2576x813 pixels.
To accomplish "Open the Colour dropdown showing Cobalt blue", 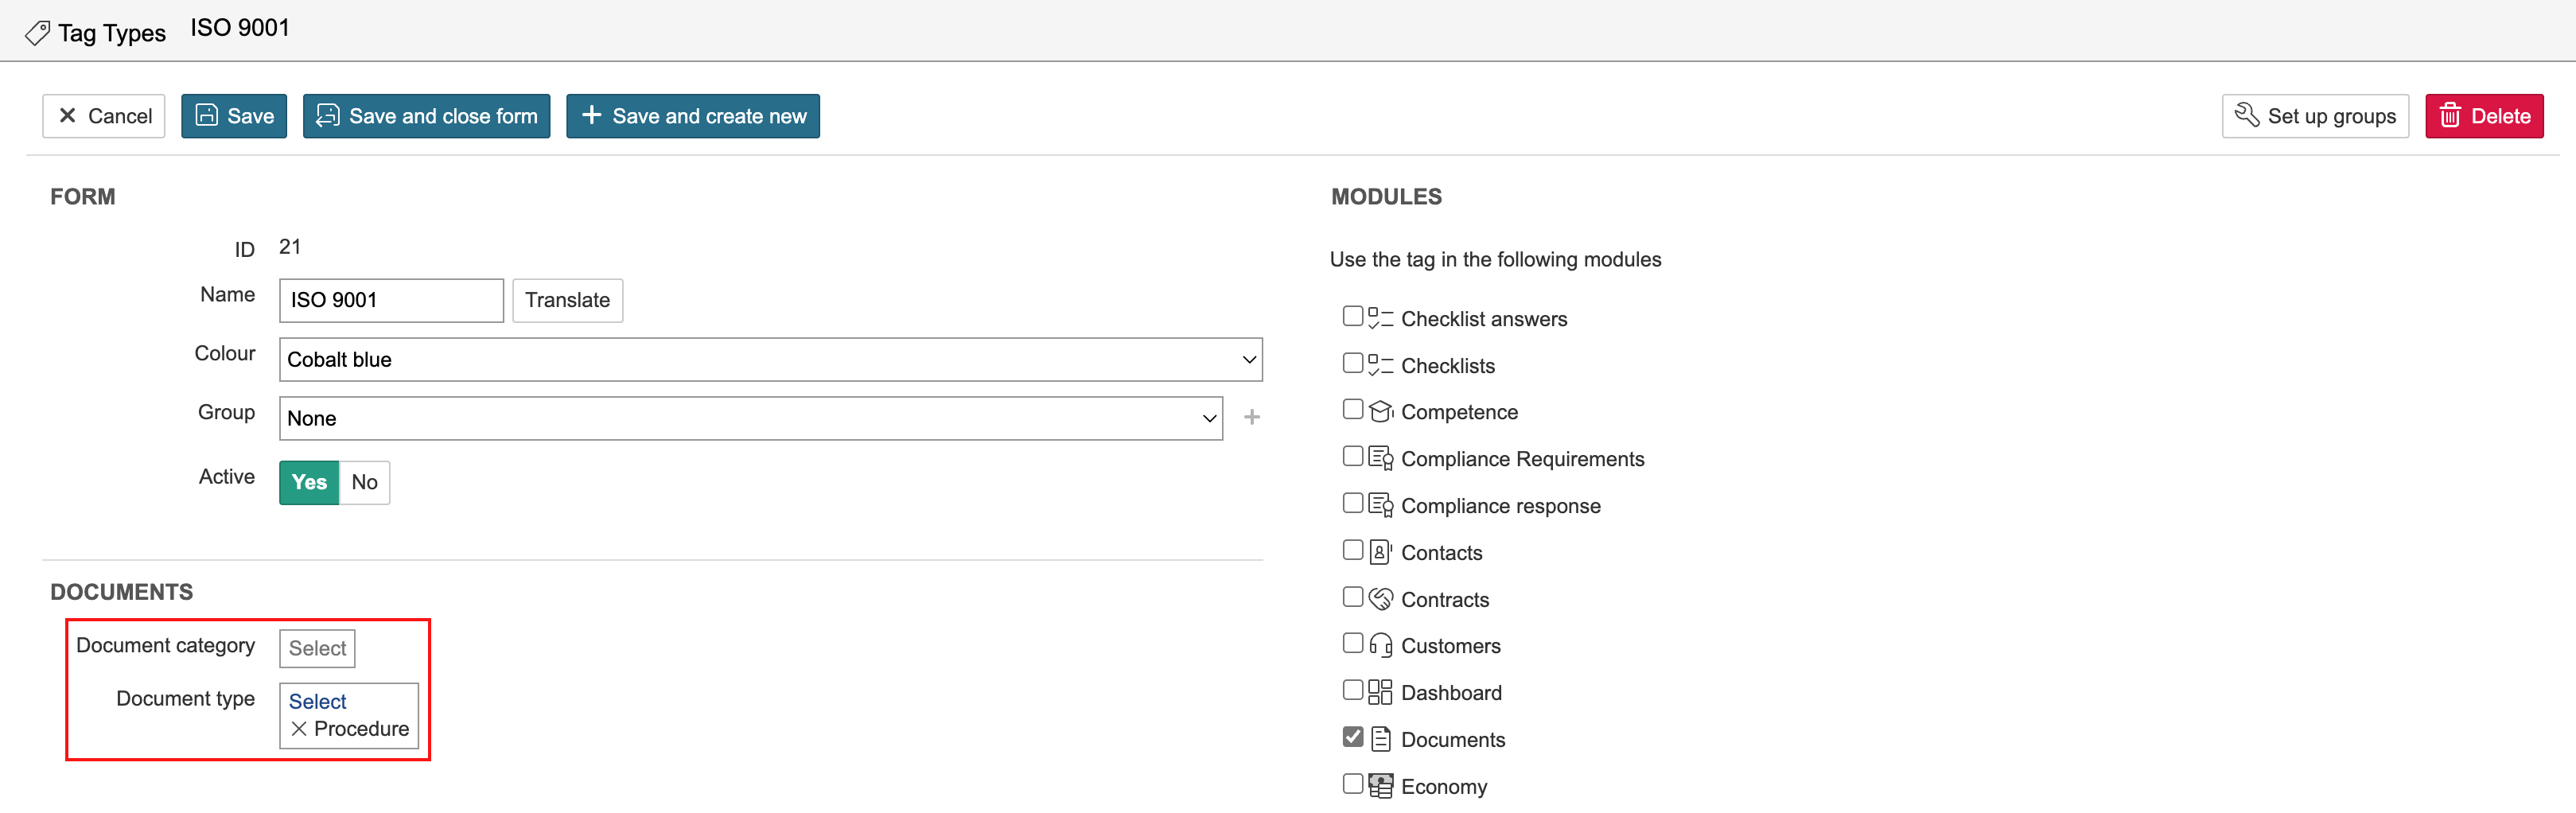I will (x=770, y=359).
